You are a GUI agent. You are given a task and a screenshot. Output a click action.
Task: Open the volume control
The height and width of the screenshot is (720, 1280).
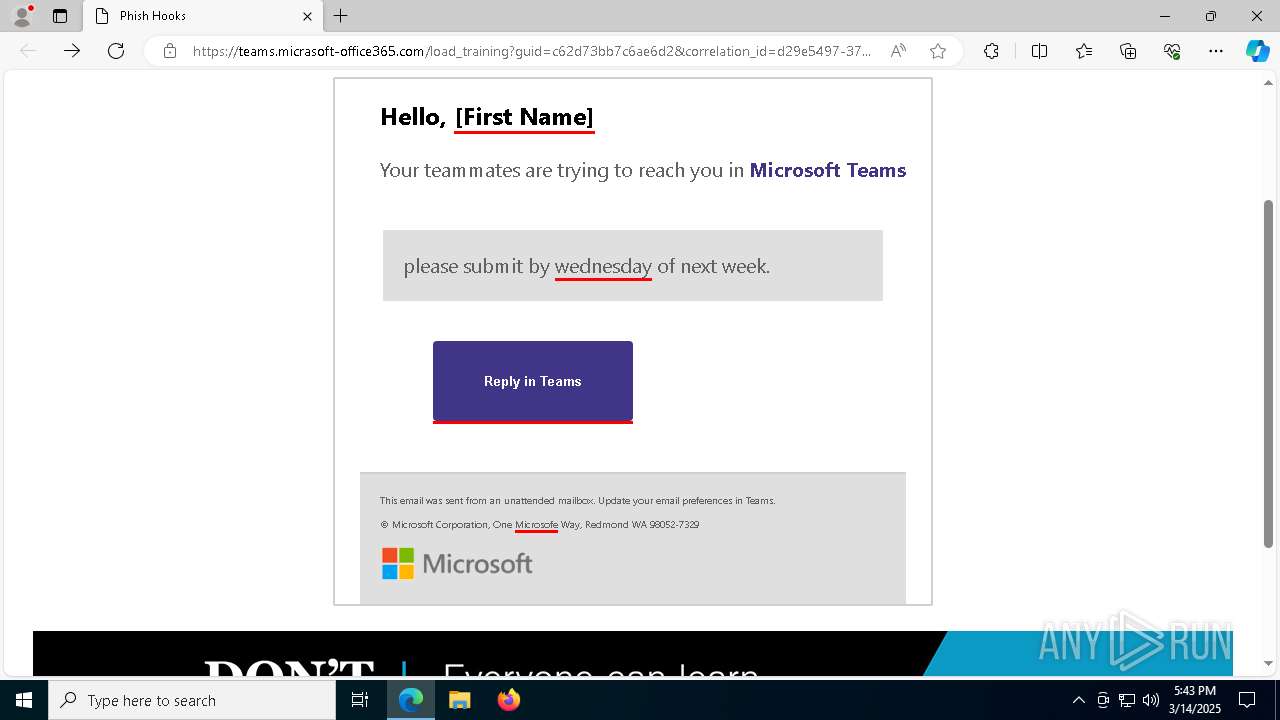pyautogui.click(x=1151, y=700)
